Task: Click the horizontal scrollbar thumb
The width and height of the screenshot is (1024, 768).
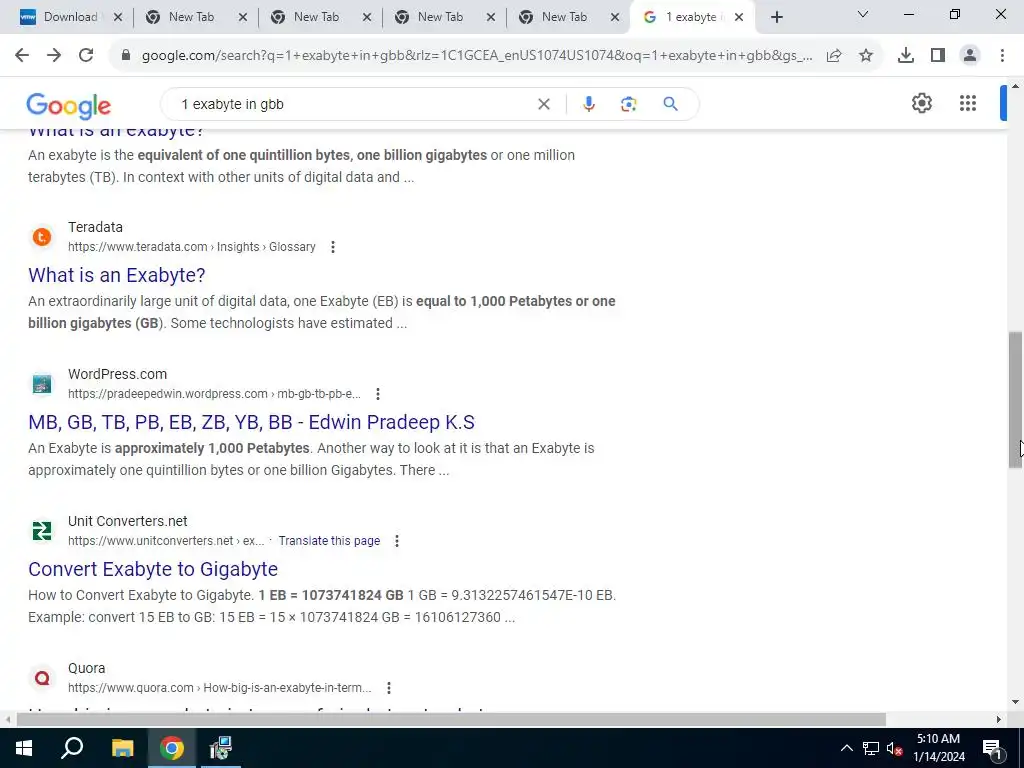Action: pyautogui.click(x=451, y=719)
